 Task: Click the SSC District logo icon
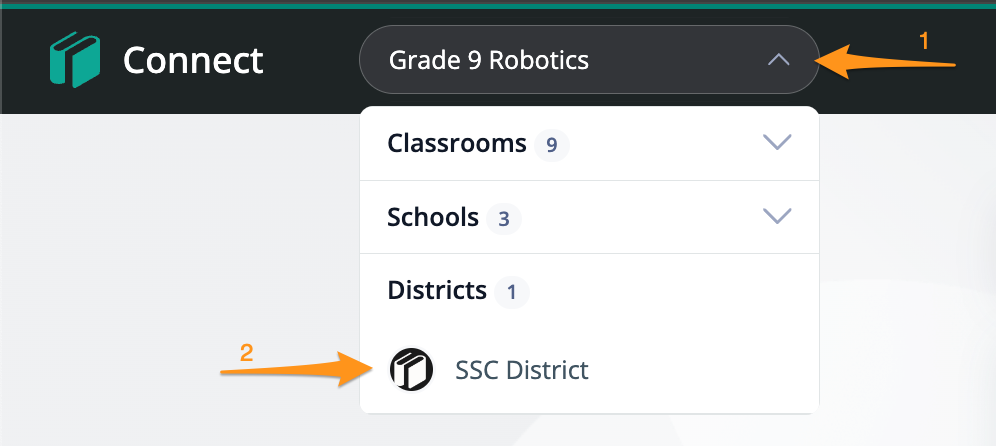tap(411, 370)
